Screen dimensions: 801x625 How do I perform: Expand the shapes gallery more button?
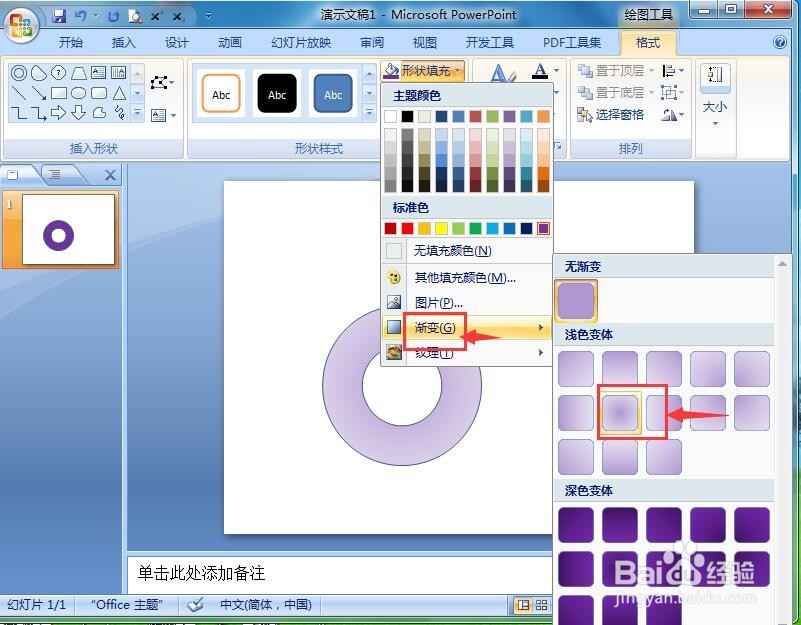137,112
